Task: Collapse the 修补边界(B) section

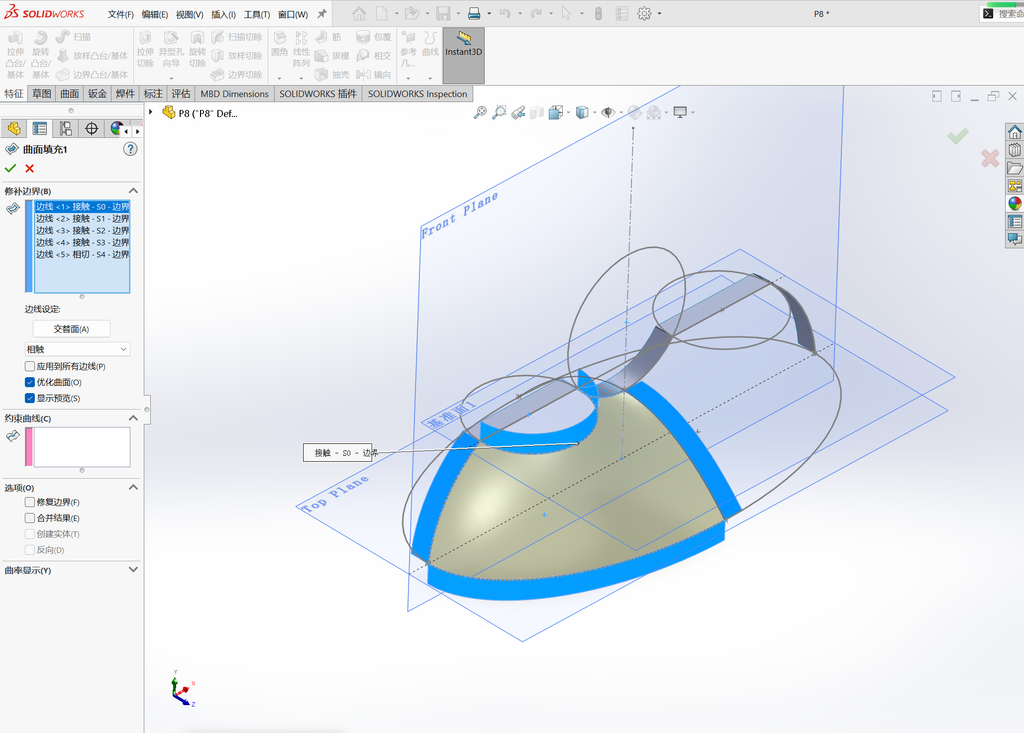Action: [x=133, y=191]
